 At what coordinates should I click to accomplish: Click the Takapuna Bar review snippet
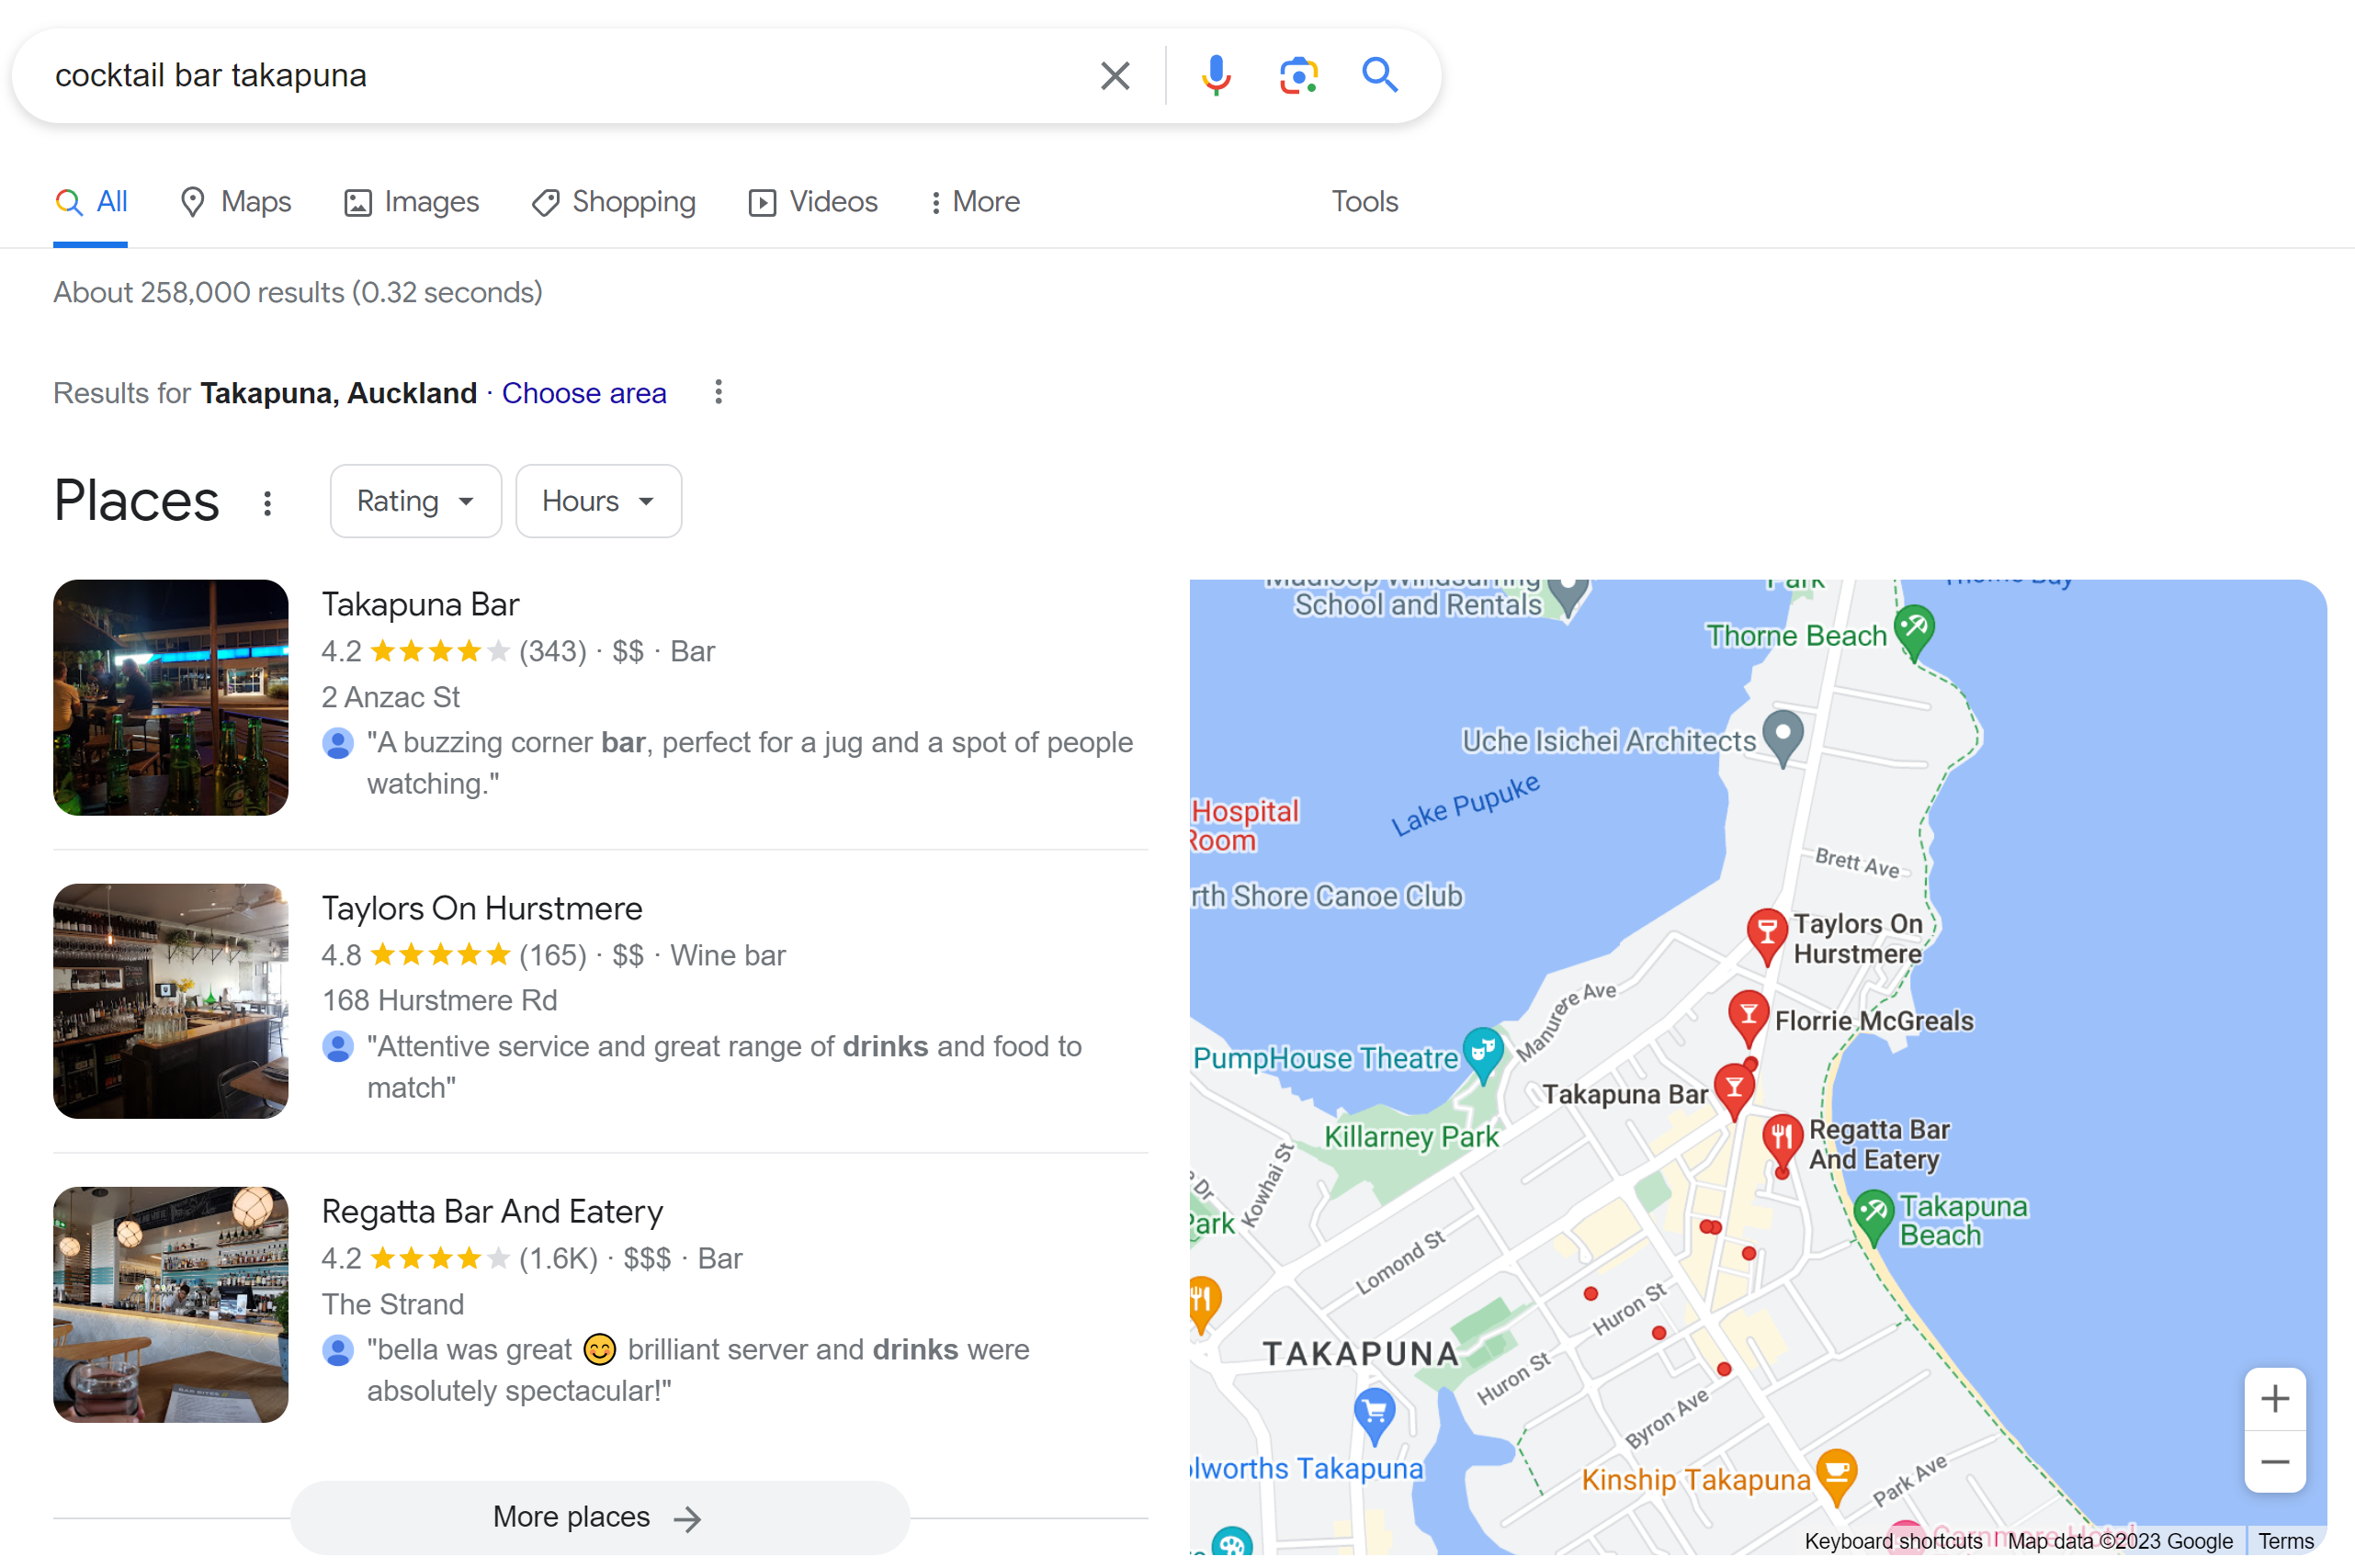[750, 763]
